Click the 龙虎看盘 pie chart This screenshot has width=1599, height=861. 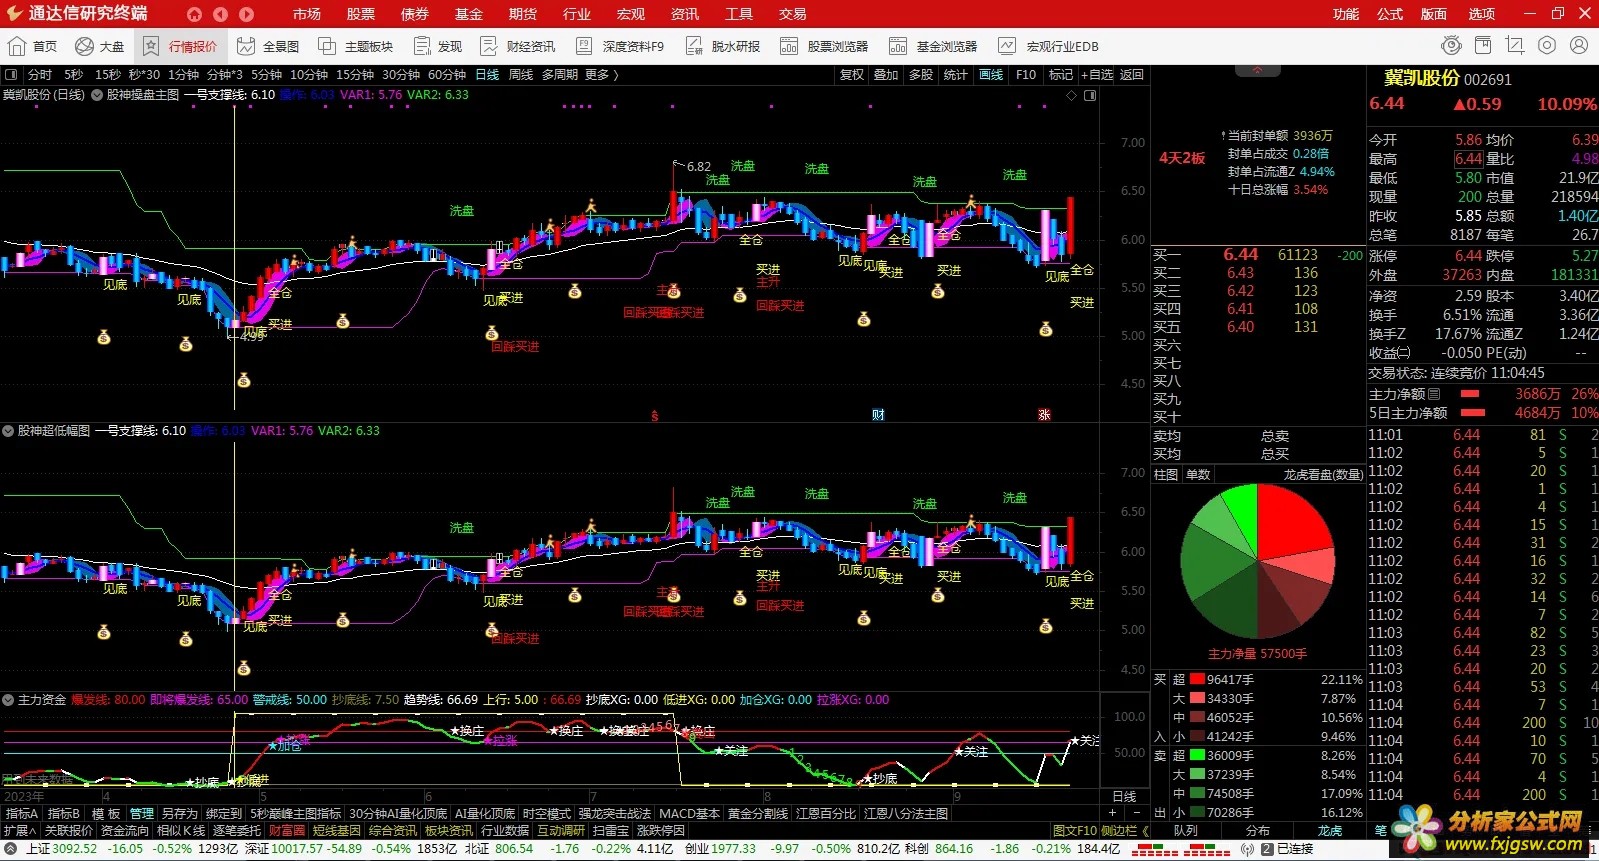(x=1258, y=561)
